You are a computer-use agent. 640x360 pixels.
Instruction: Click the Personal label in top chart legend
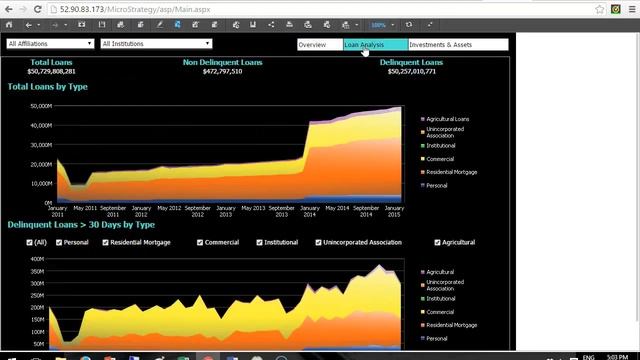(x=437, y=185)
